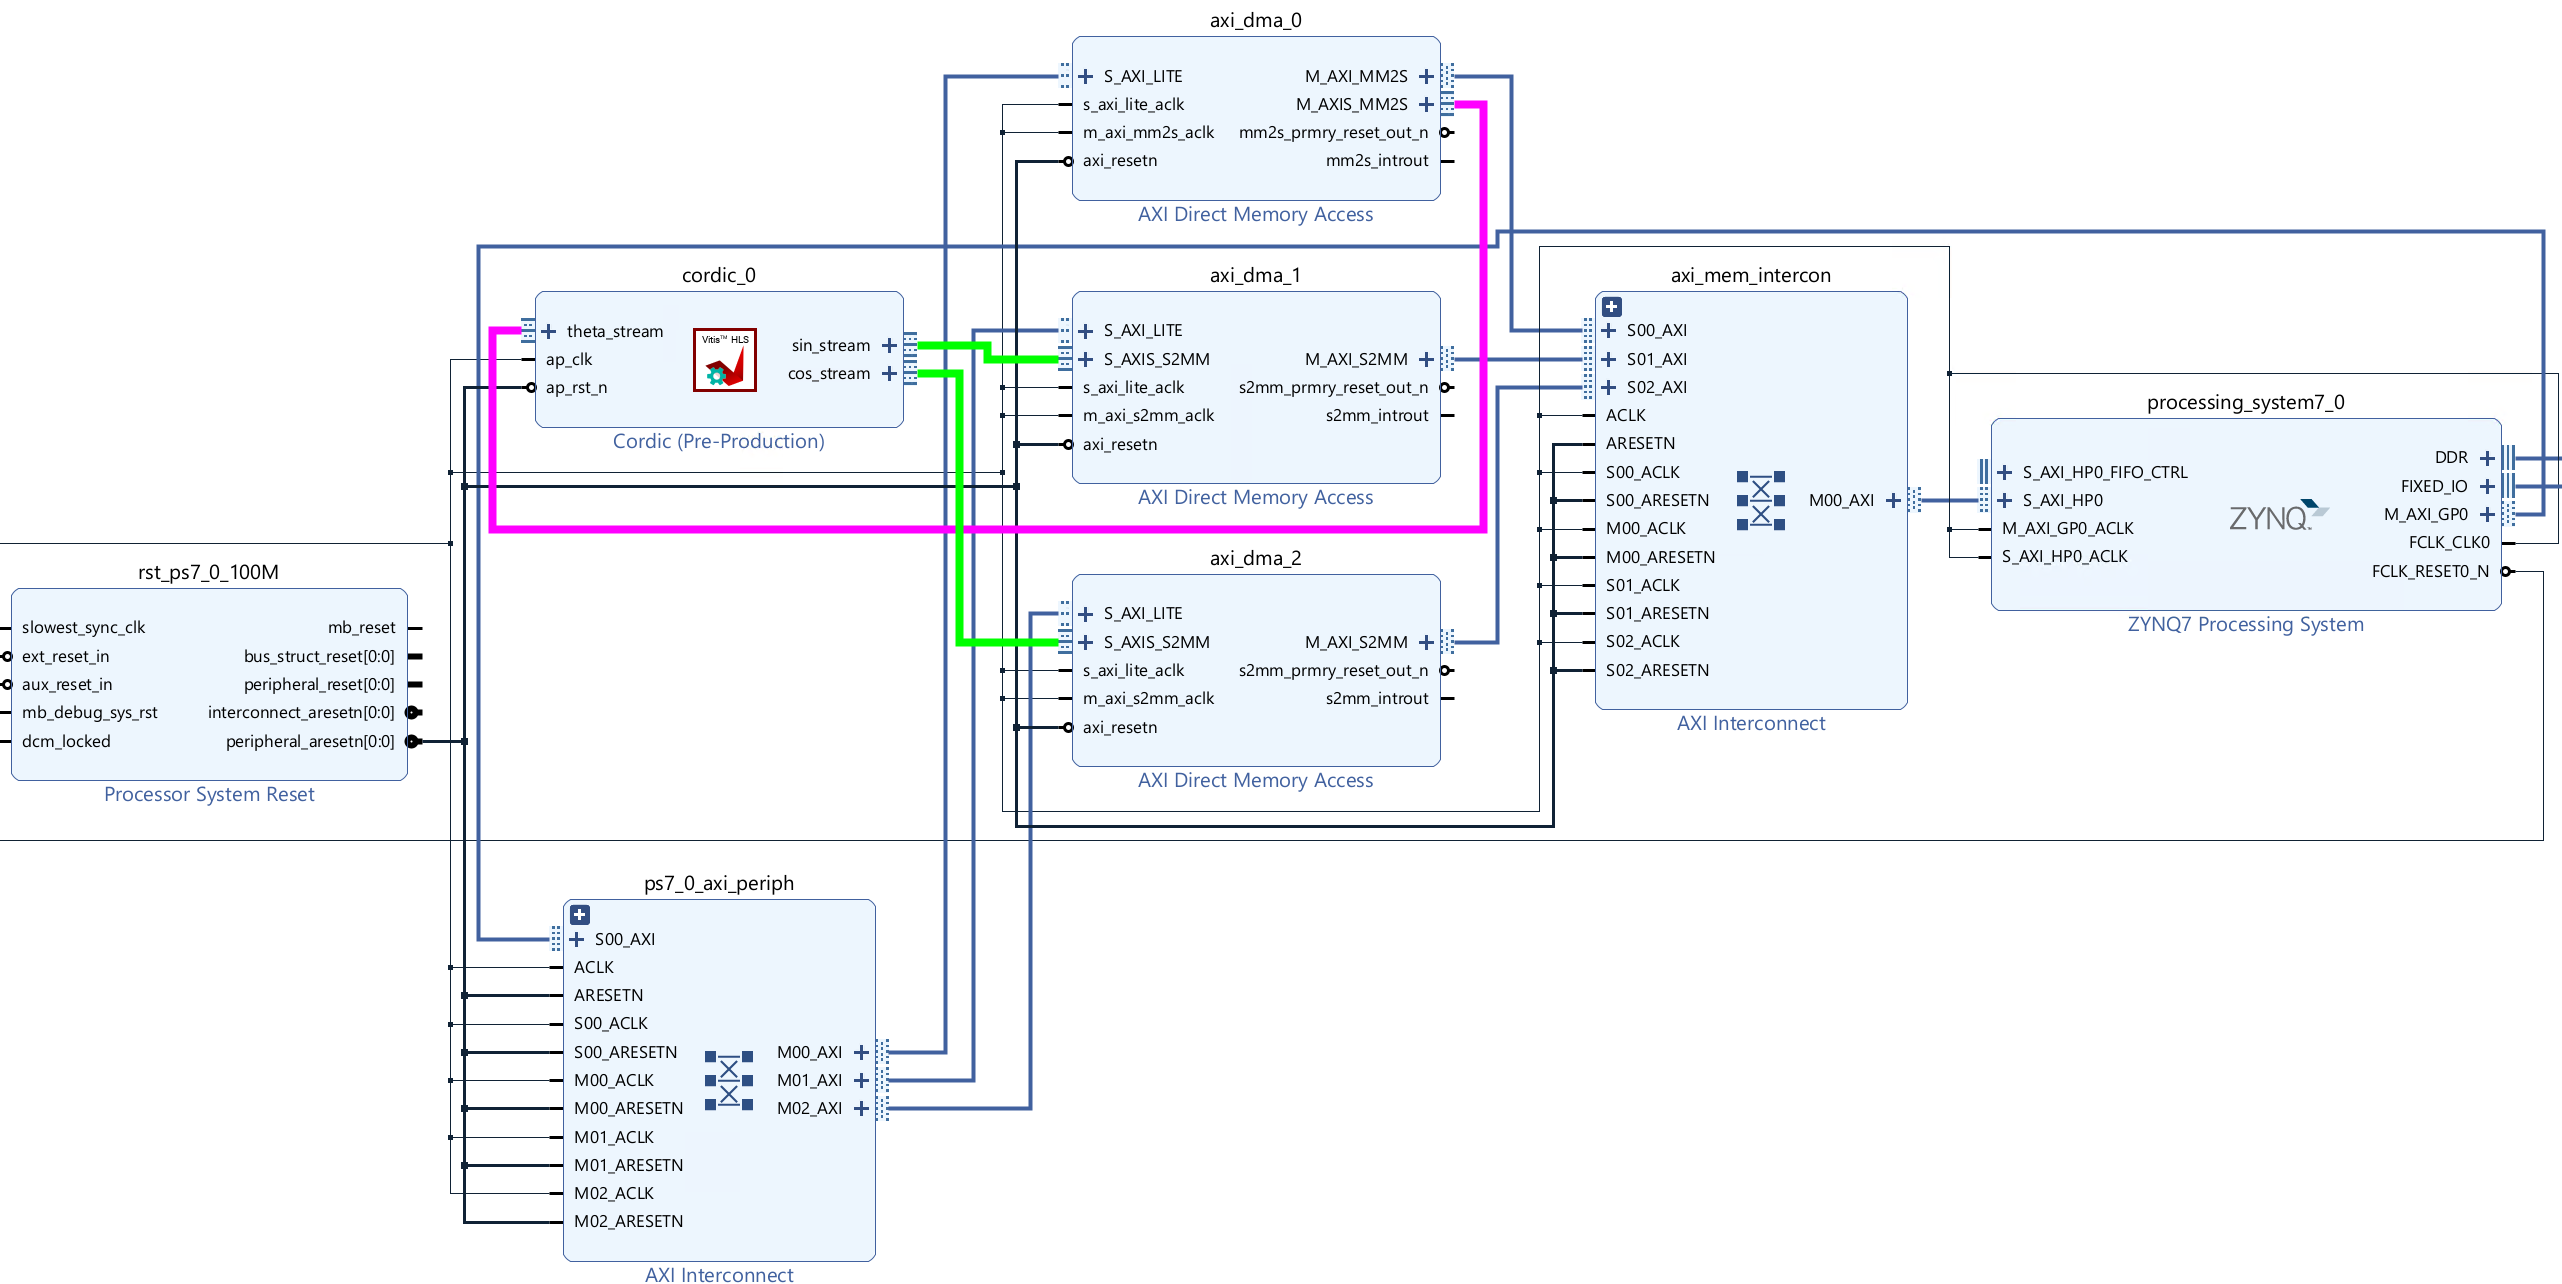Select M02_ARESETN pin on ps7_0_axi_periph
The width and height of the screenshot is (2562, 1284).
(629, 1221)
